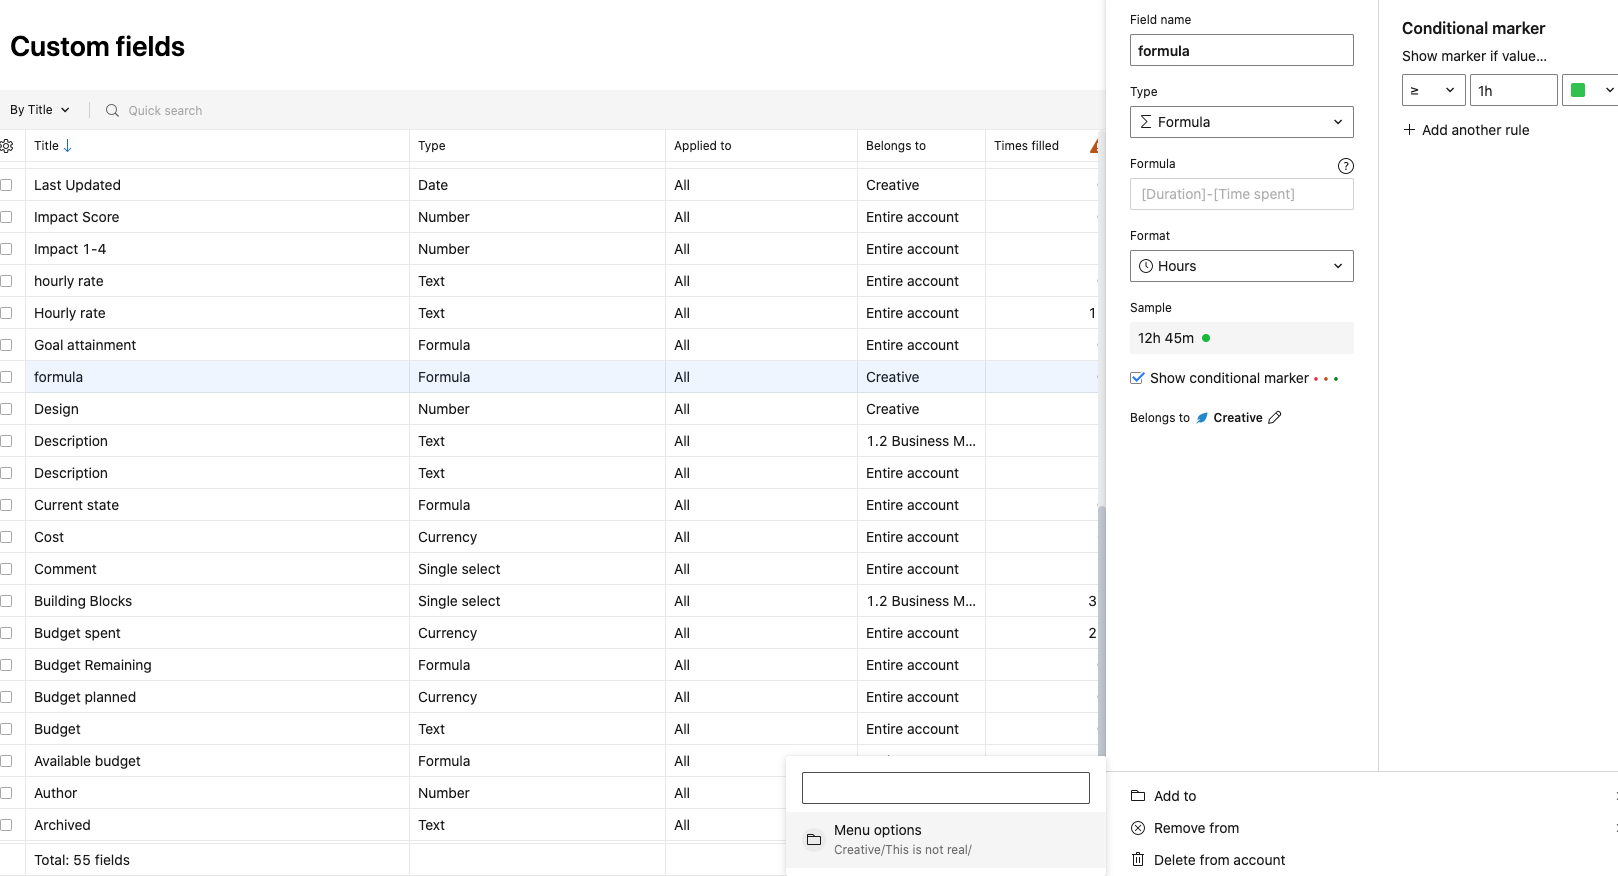Click the quick search magnifier icon
1618x876 pixels.
pos(112,111)
